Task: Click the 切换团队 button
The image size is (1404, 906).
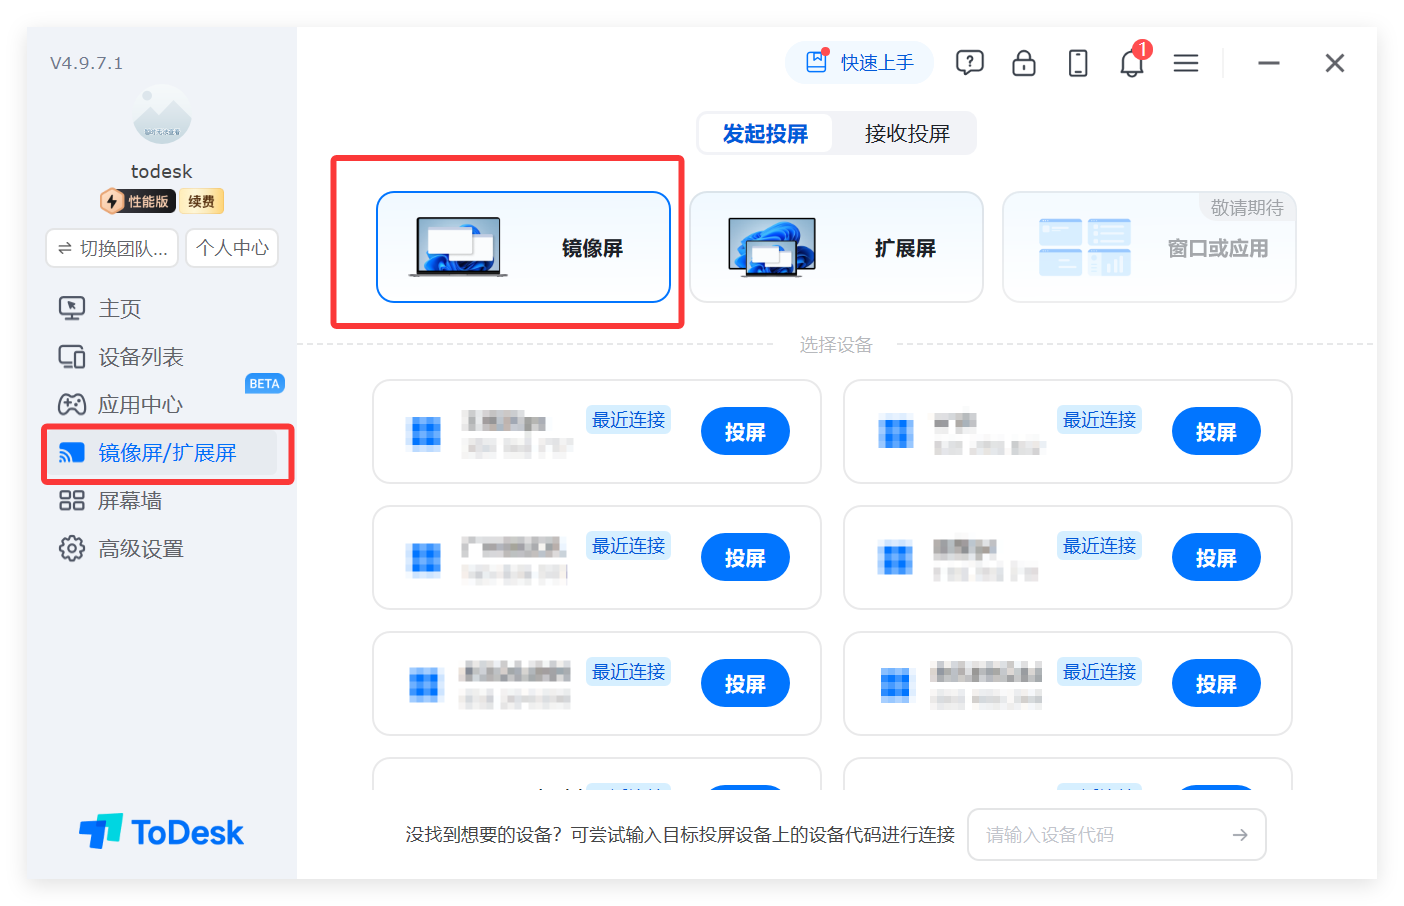Action: 112,248
